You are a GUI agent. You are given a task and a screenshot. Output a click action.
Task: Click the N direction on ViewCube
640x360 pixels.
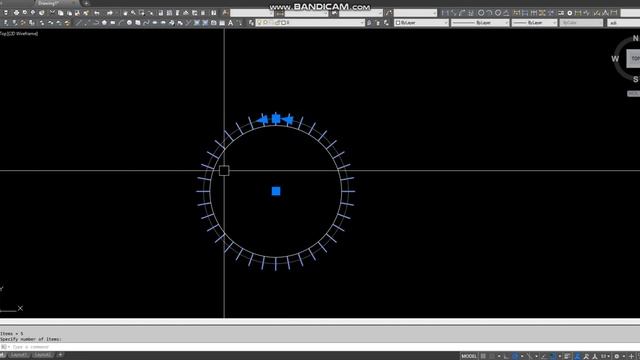tap(636, 38)
